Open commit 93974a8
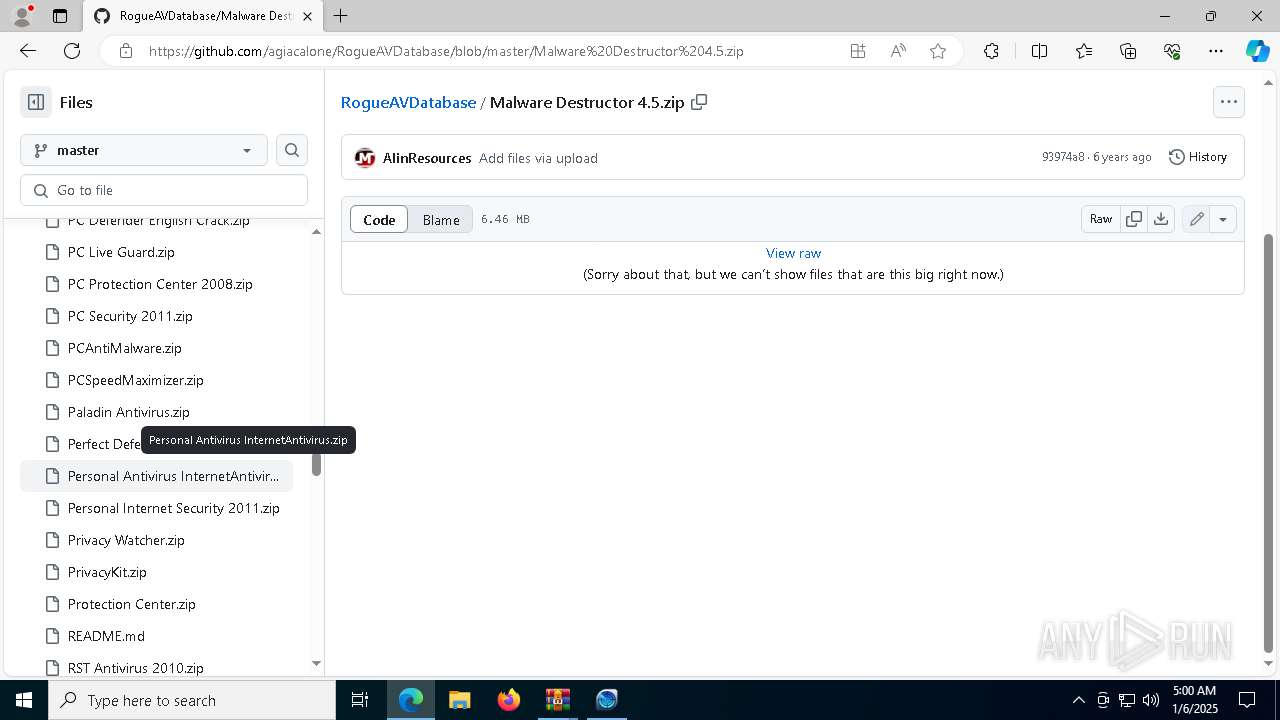1280x720 pixels. (x=1063, y=157)
